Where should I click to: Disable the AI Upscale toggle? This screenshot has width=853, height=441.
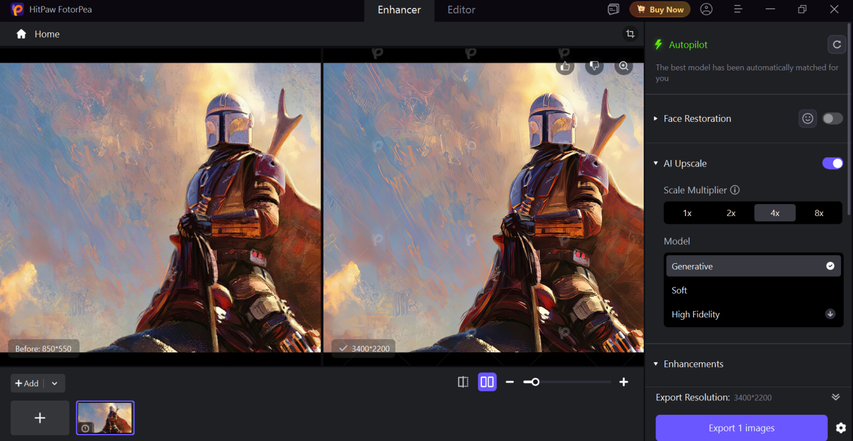point(832,163)
